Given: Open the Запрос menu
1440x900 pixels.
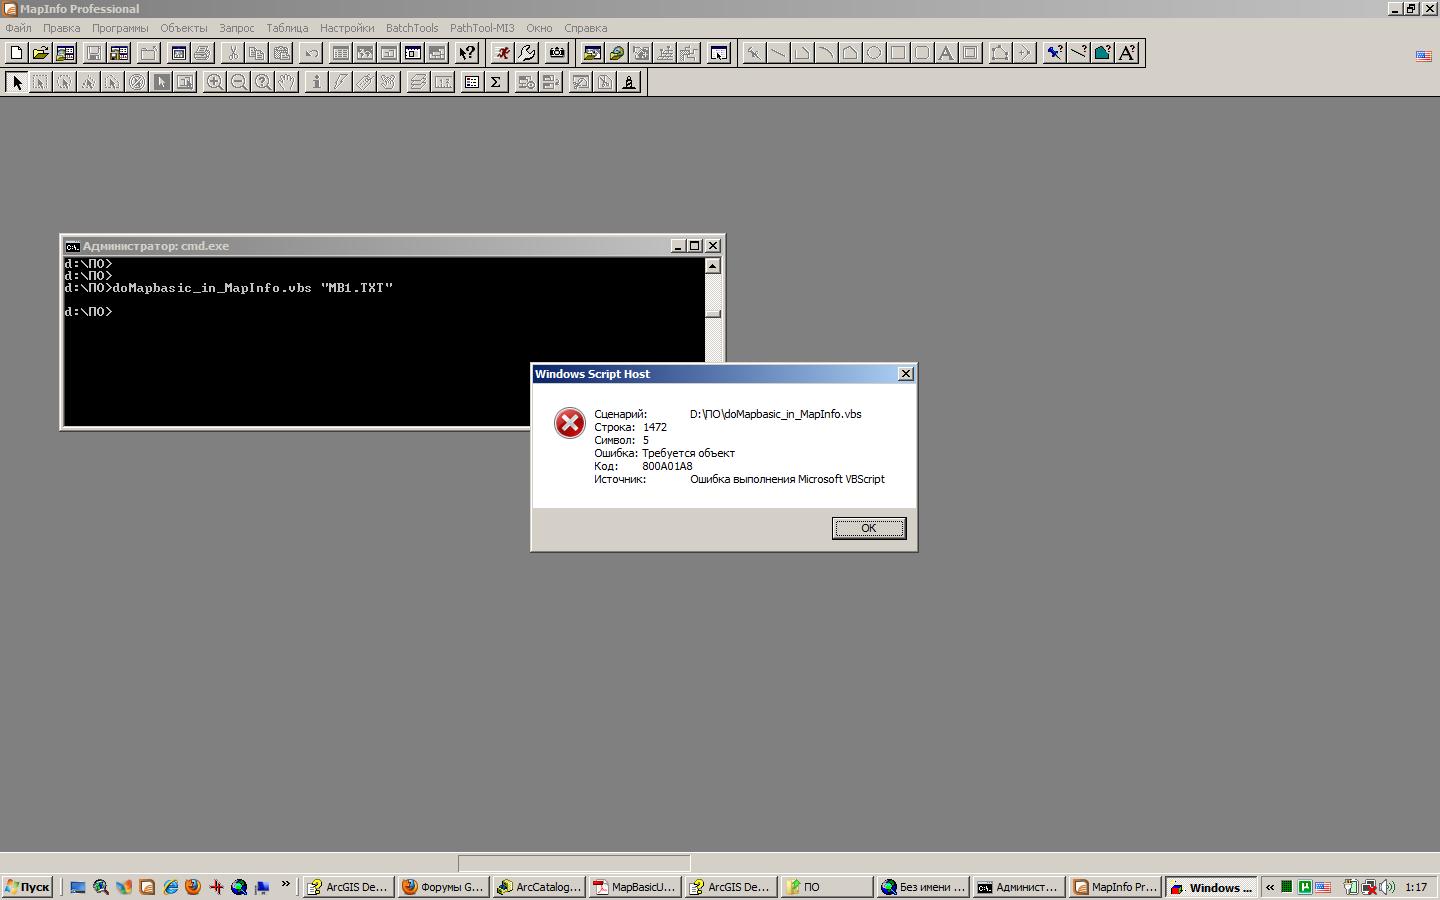Looking at the screenshot, I should [x=237, y=28].
